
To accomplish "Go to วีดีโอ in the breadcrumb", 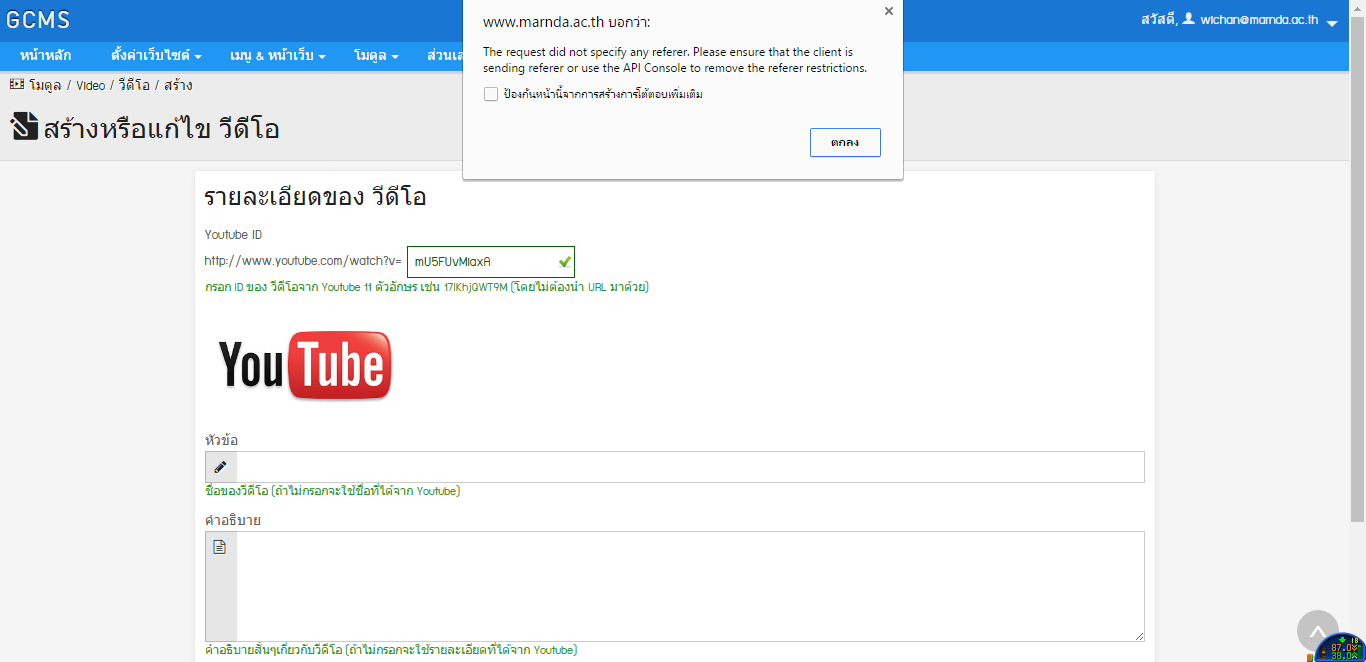I will [134, 86].
